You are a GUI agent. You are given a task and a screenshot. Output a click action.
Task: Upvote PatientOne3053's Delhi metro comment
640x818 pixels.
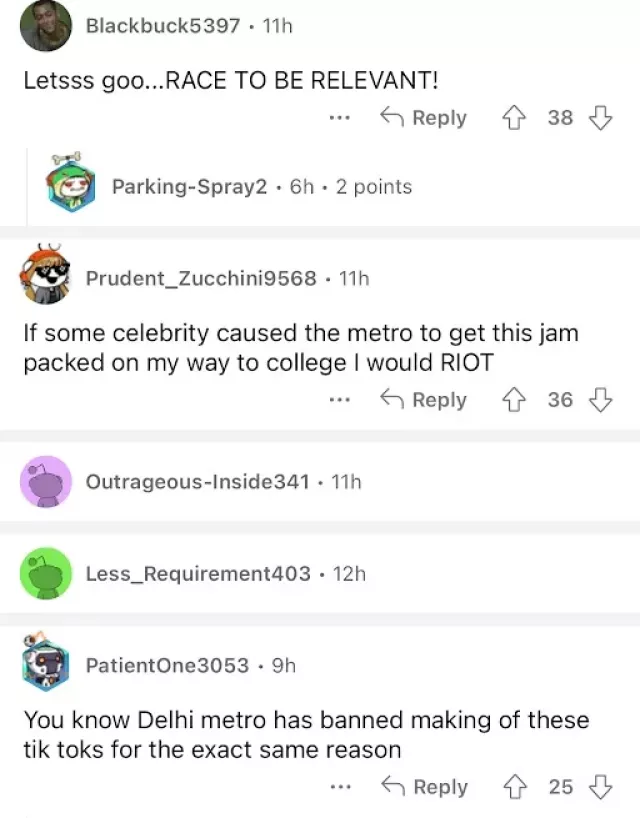[x=515, y=787]
